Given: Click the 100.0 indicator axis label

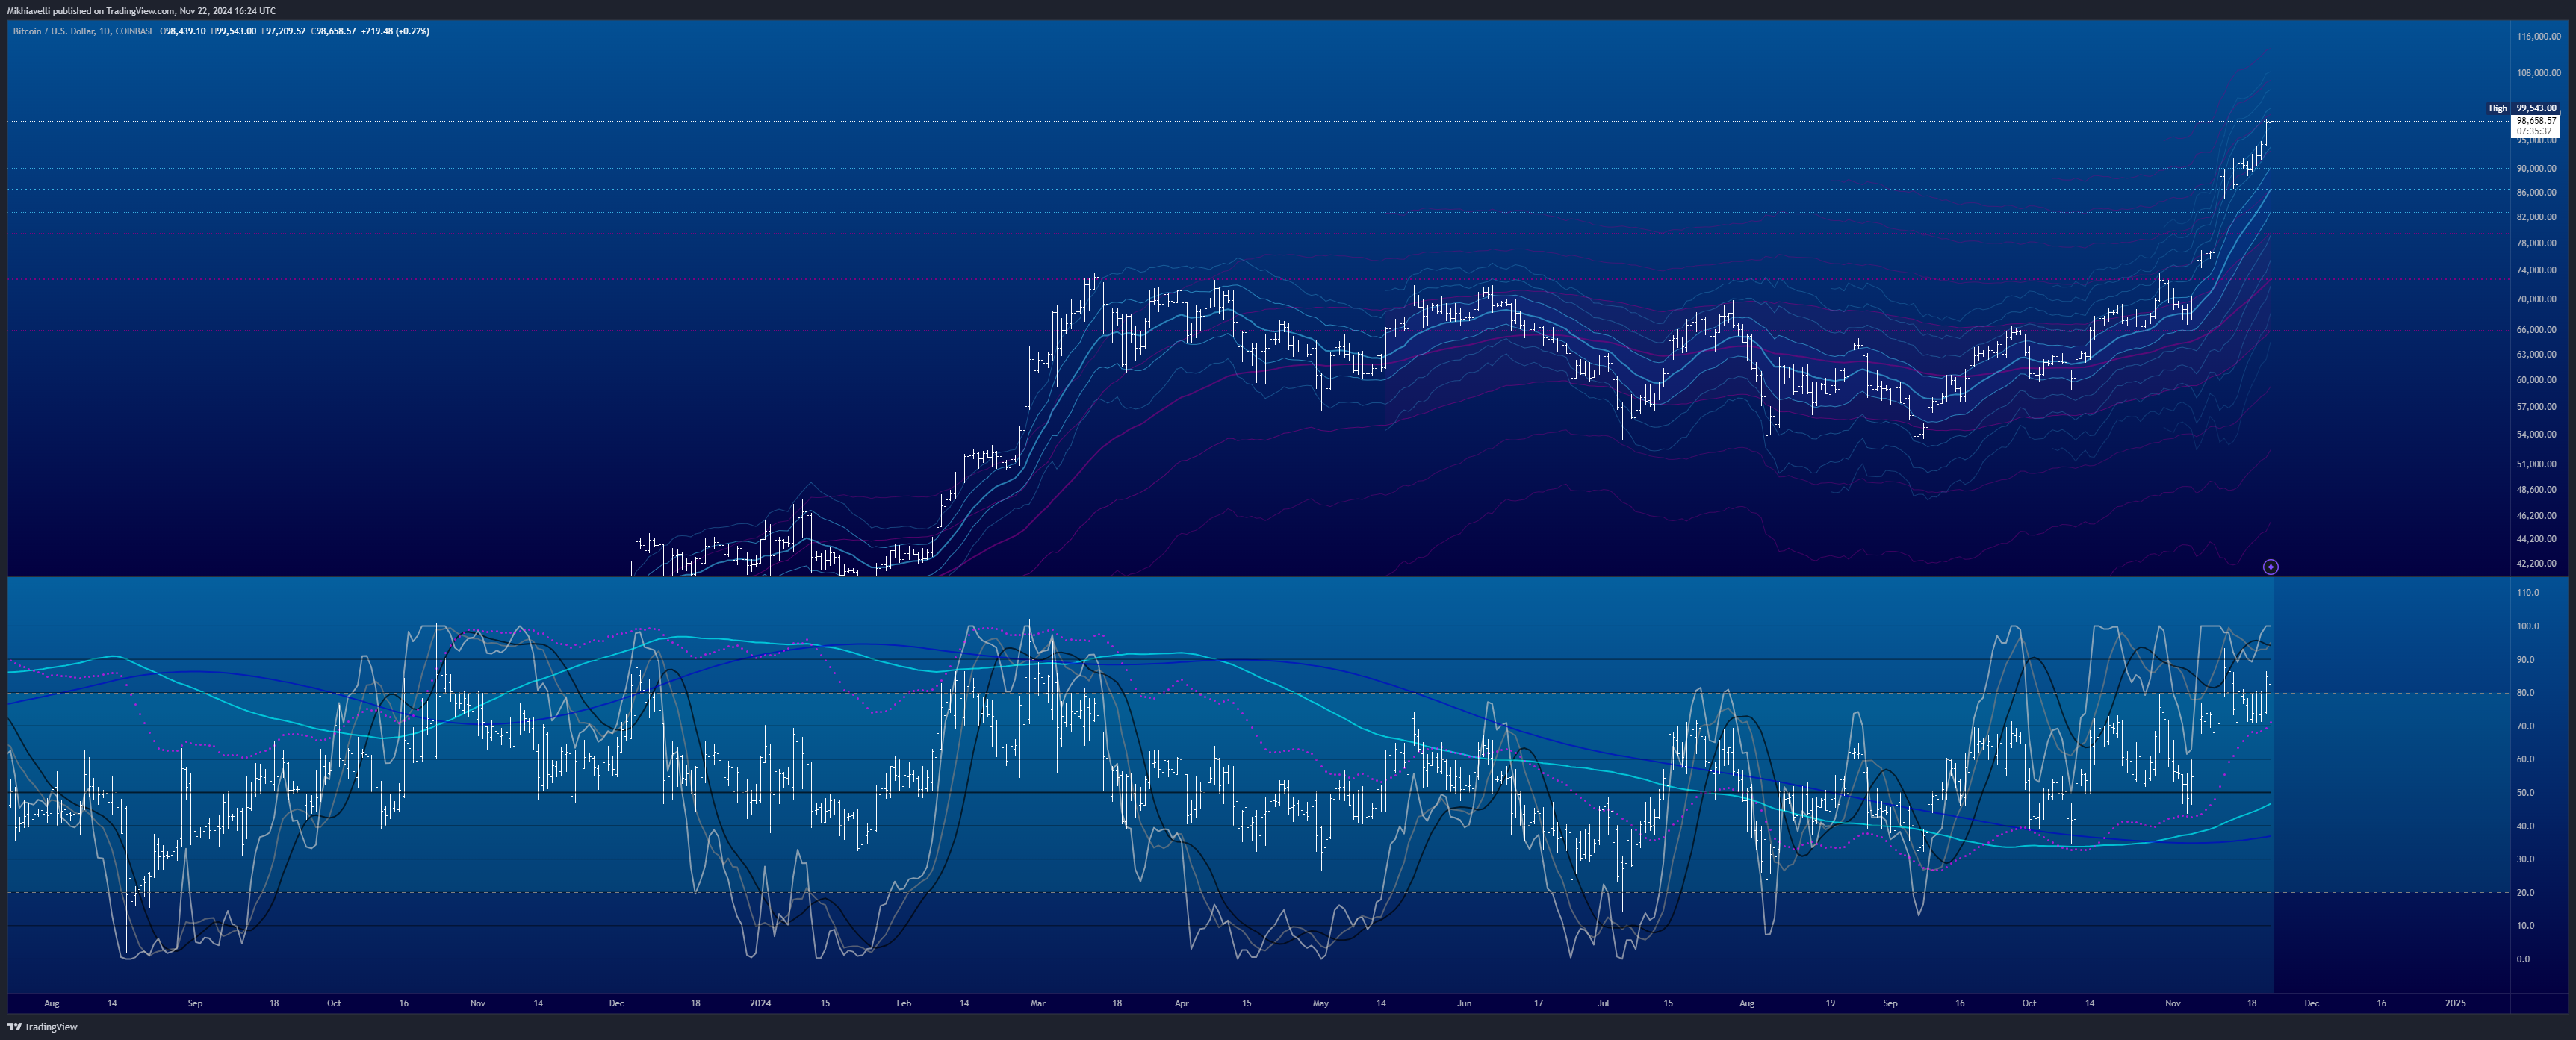Looking at the screenshot, I should [2528, 626].
